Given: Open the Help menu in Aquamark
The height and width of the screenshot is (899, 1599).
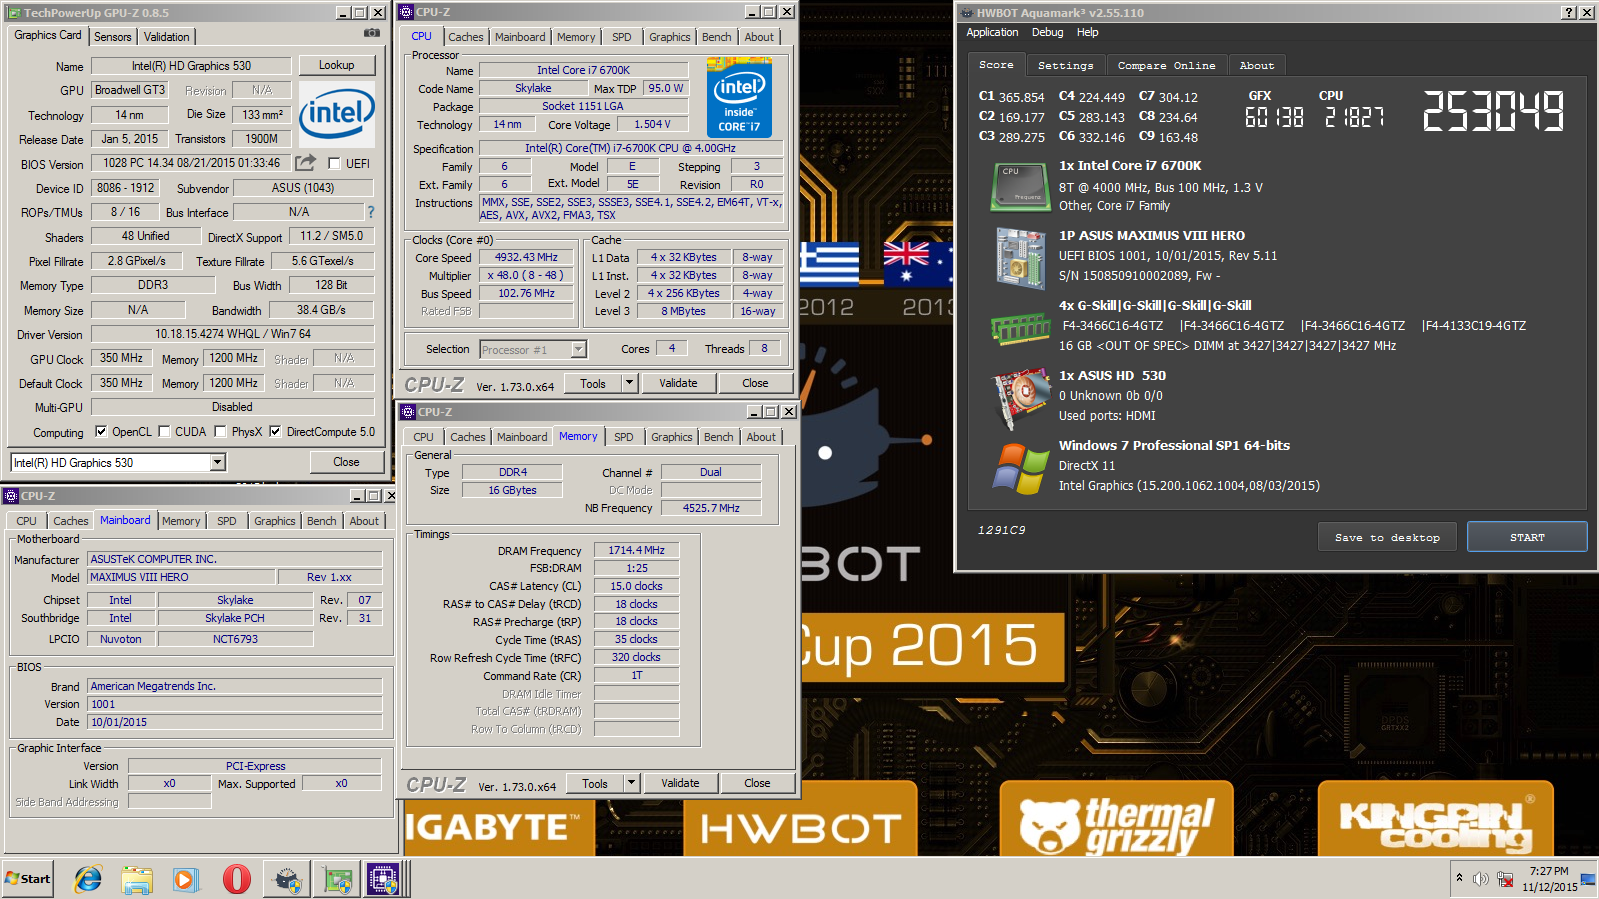Looking at the screenshot, I should [x=1087, y=32].
